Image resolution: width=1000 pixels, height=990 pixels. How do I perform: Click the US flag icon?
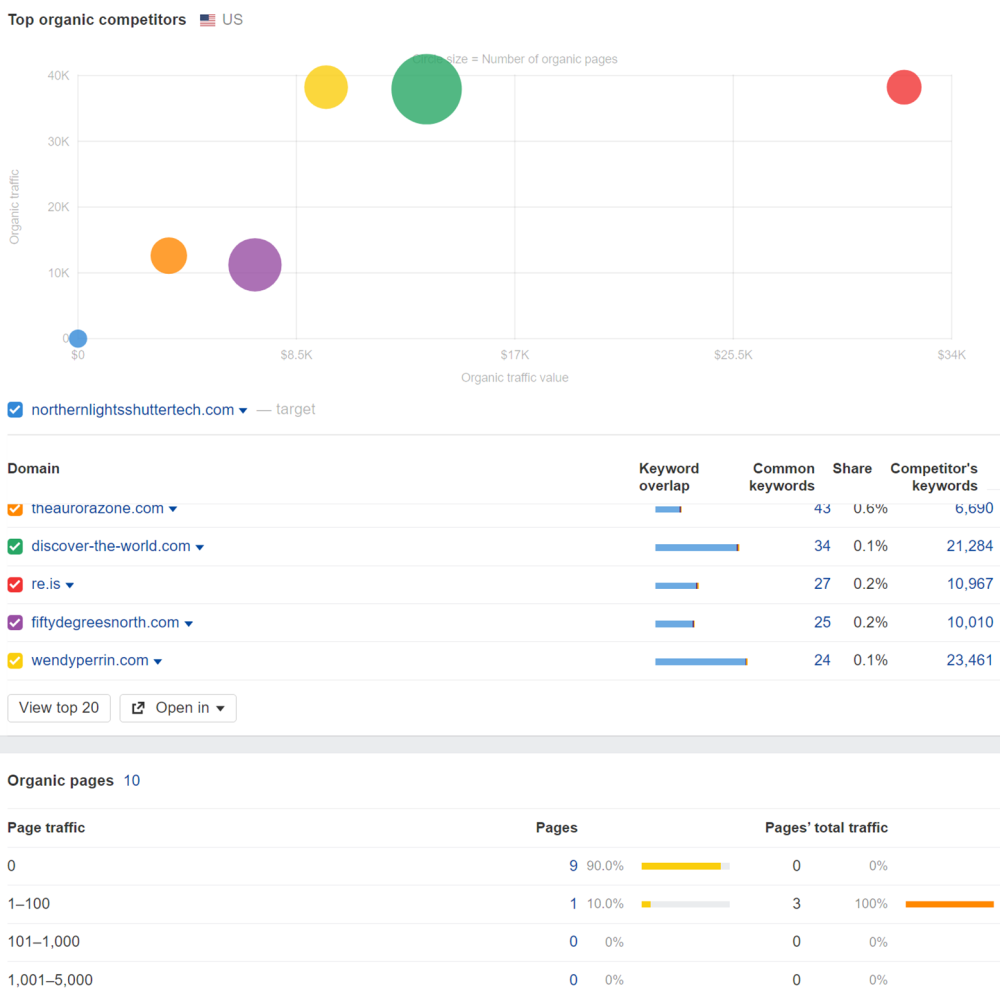click(208, 20)
